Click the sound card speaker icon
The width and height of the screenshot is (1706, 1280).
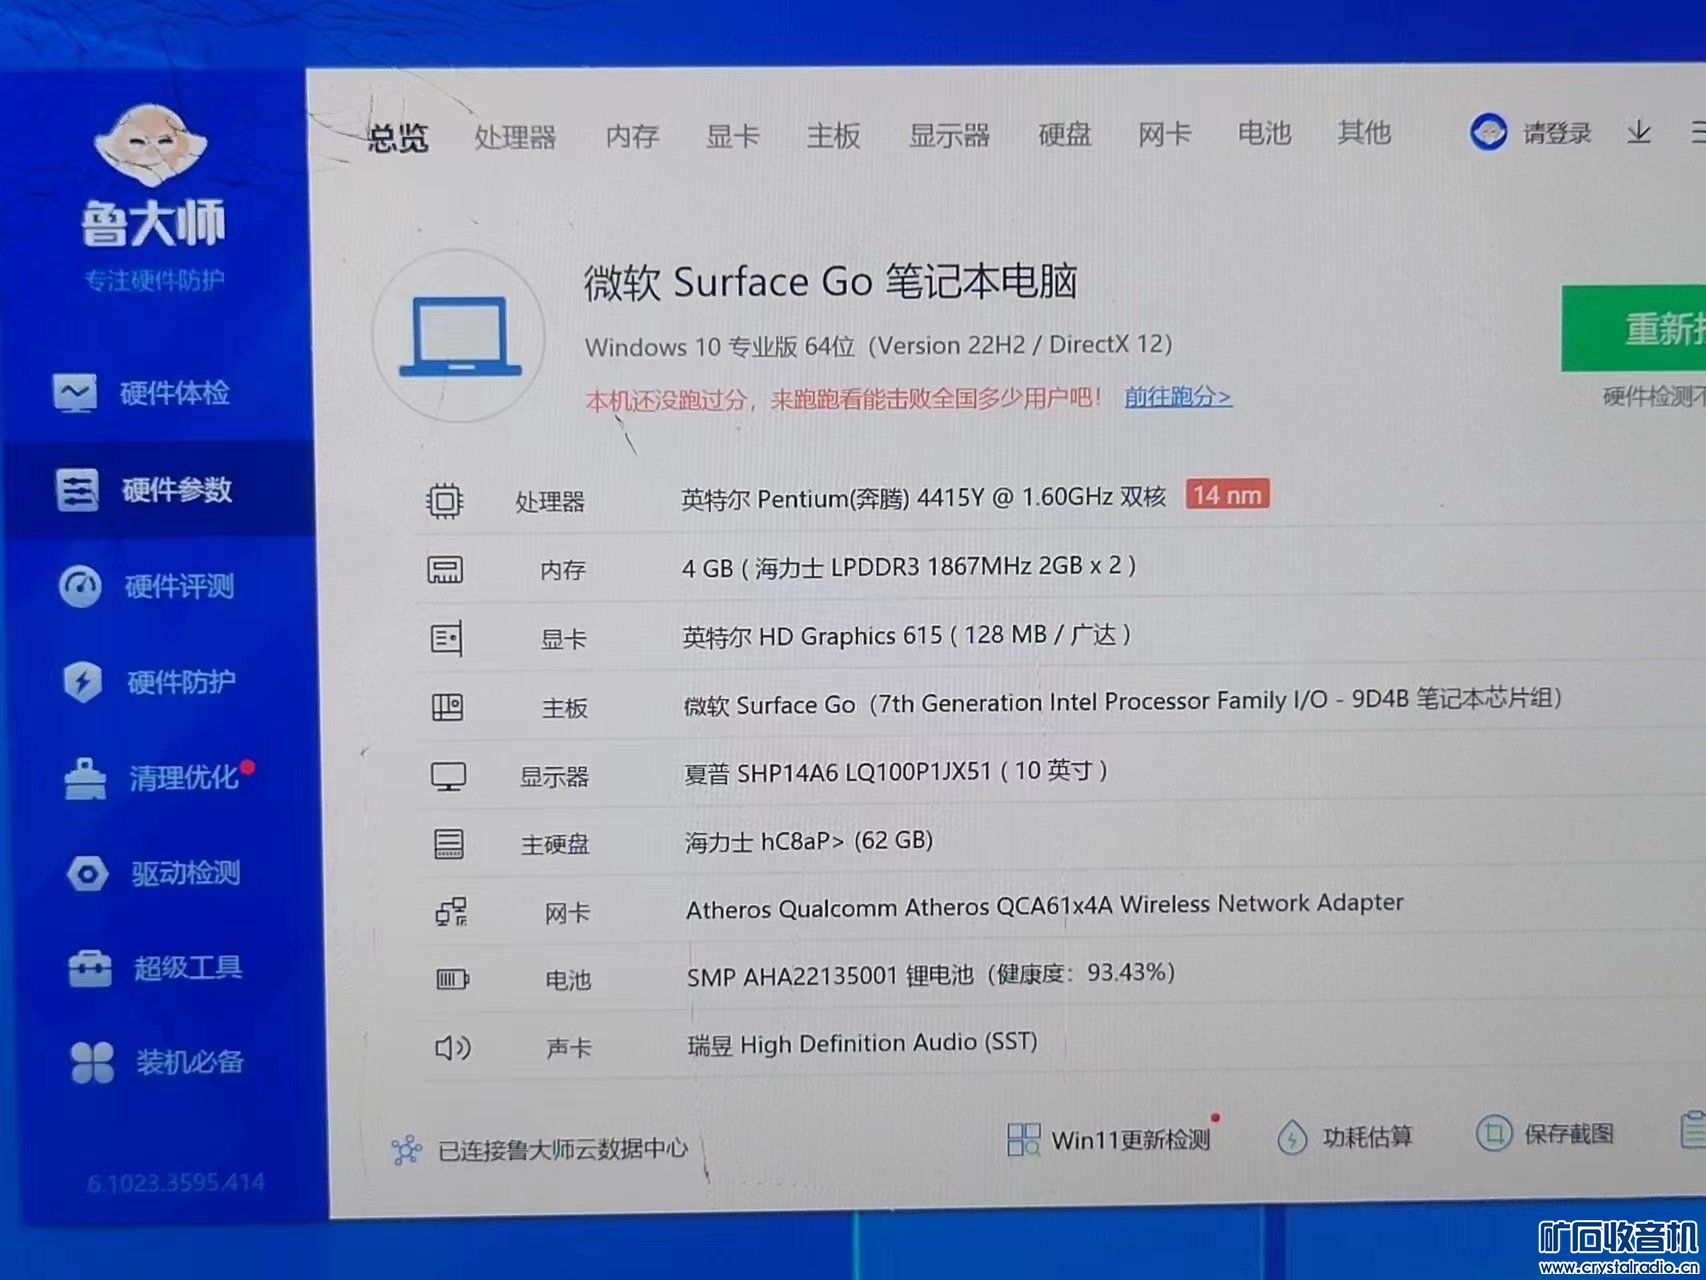click(x=453, y=1047)
